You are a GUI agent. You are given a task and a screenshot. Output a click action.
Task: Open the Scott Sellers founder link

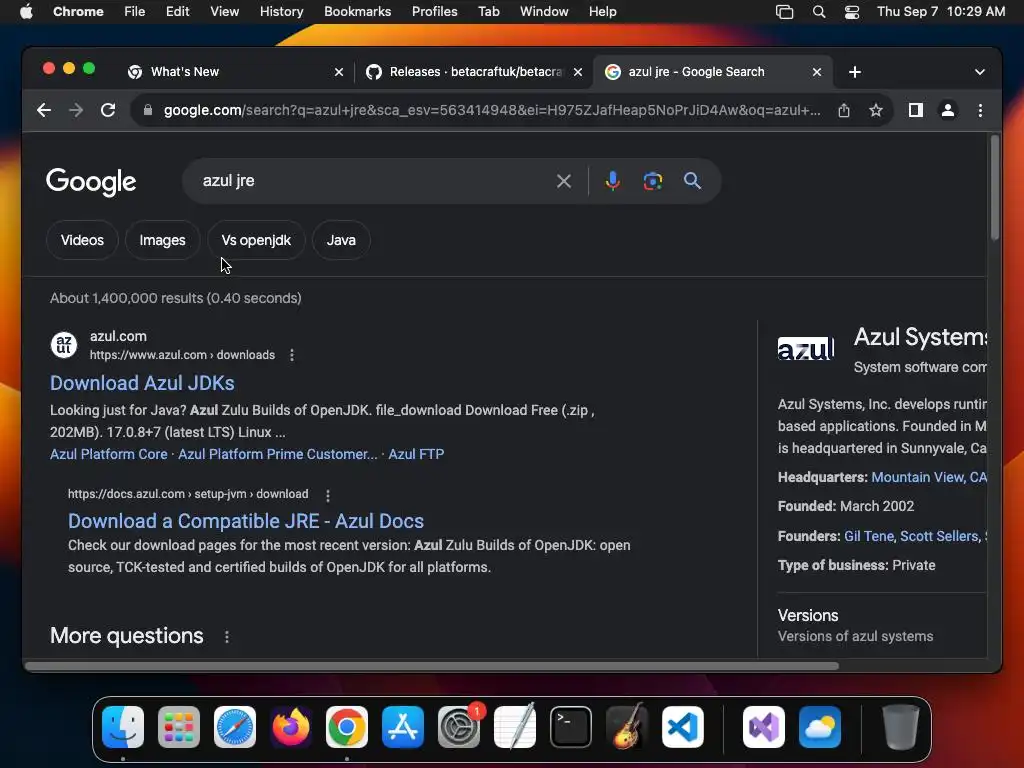[x=938, y=536]
